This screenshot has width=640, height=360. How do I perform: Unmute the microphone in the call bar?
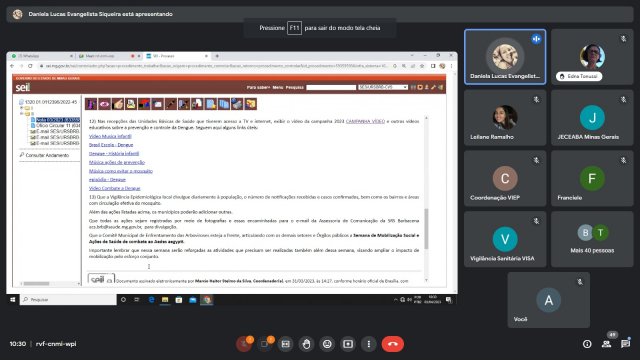click(244, 344)
